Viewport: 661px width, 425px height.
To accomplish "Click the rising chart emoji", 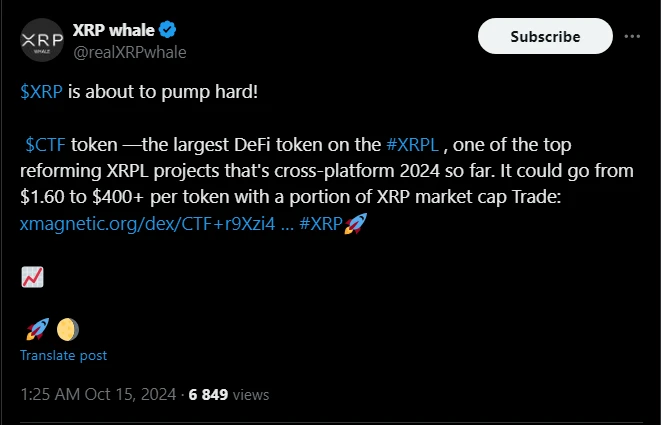I will point(32,277).
